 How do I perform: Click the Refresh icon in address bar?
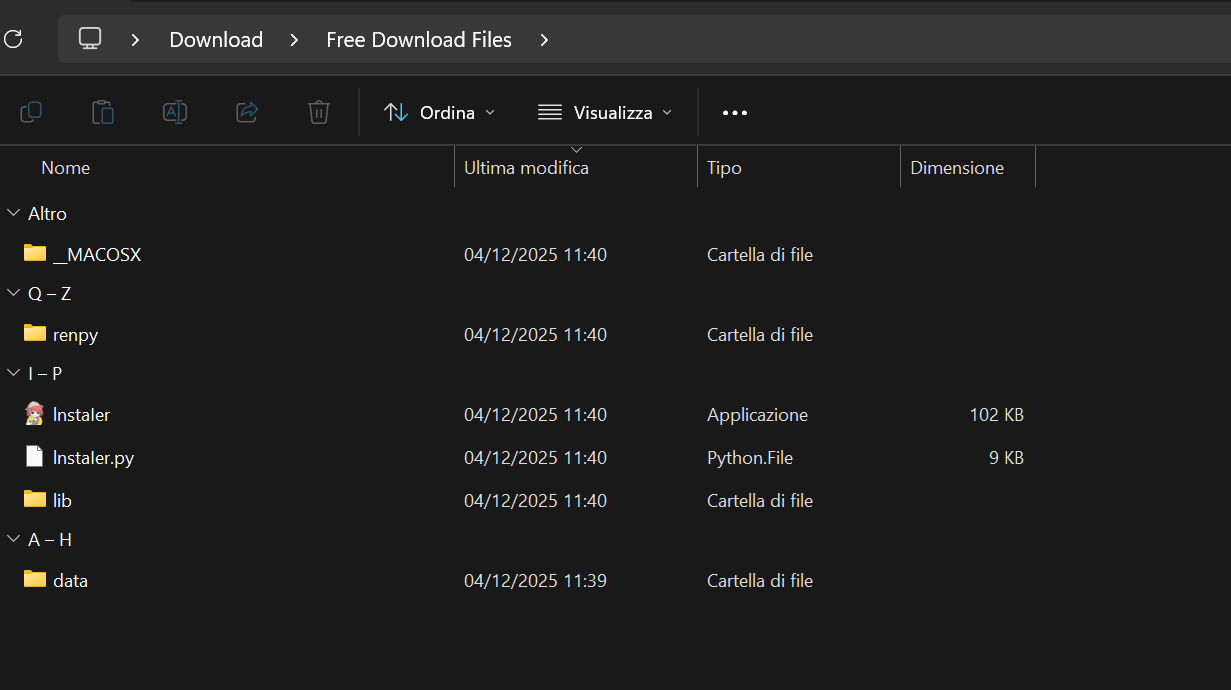pyautogui.click(x=13, y=39)
